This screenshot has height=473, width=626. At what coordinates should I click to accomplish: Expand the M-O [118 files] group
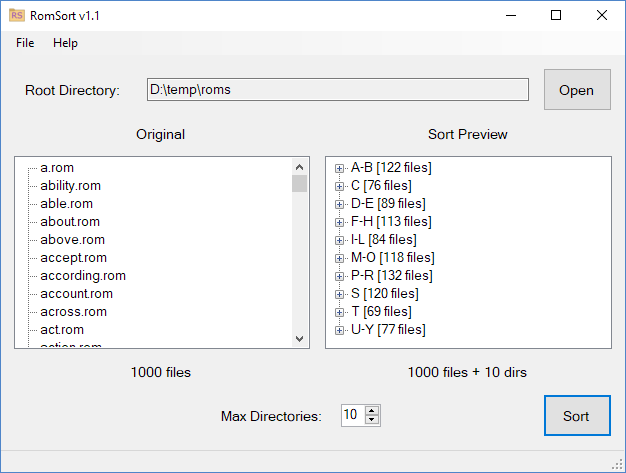339,258
